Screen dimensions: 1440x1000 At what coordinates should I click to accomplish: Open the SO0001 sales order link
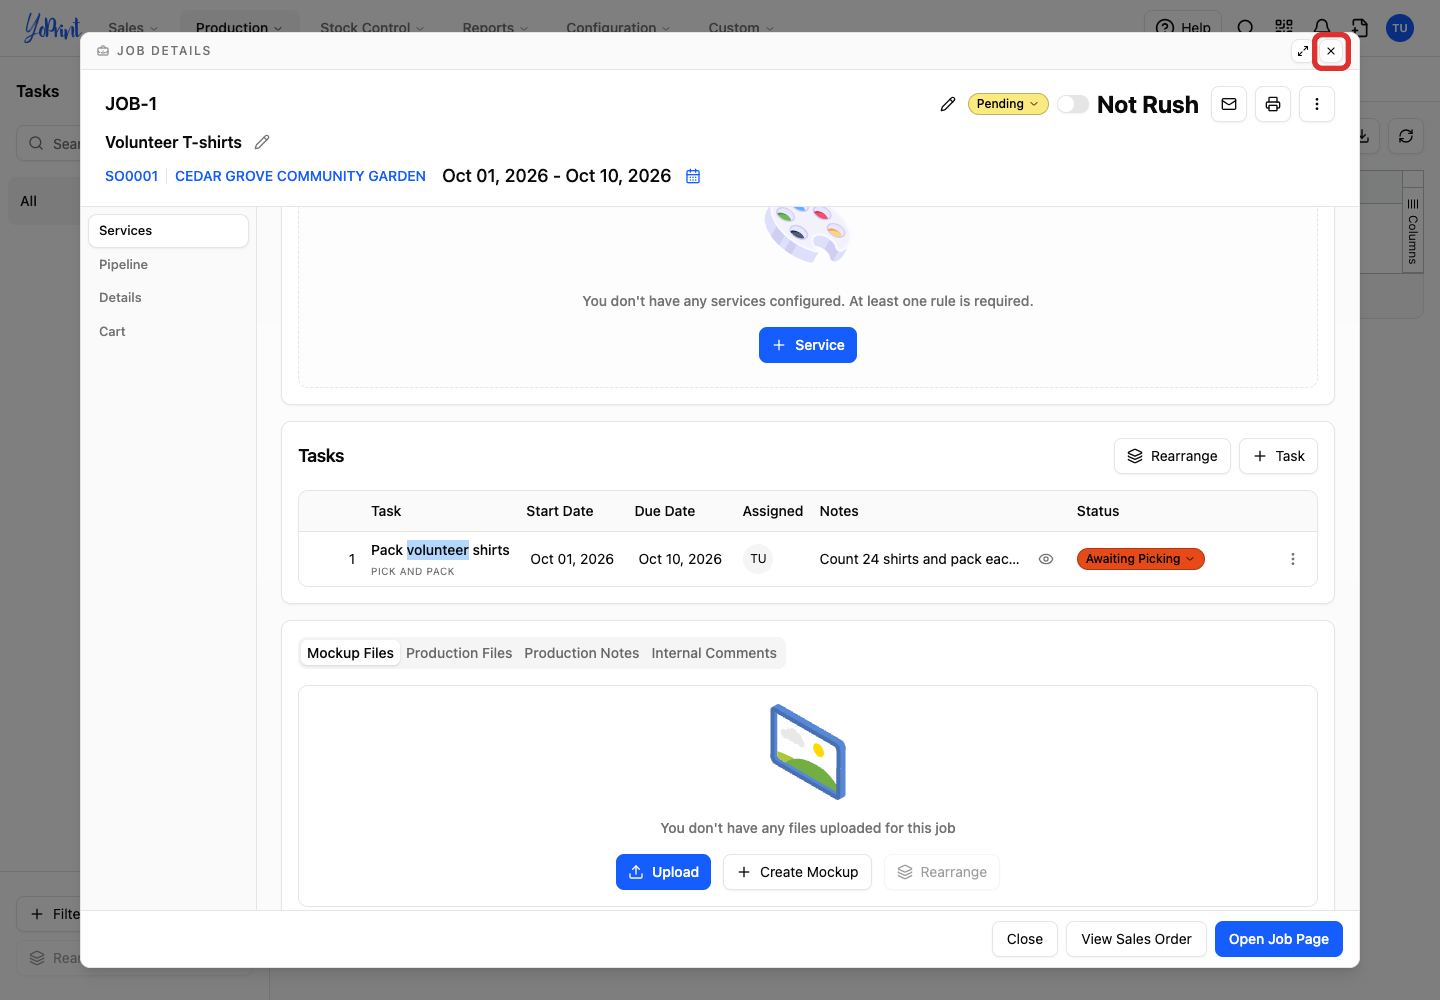point(132,176)
